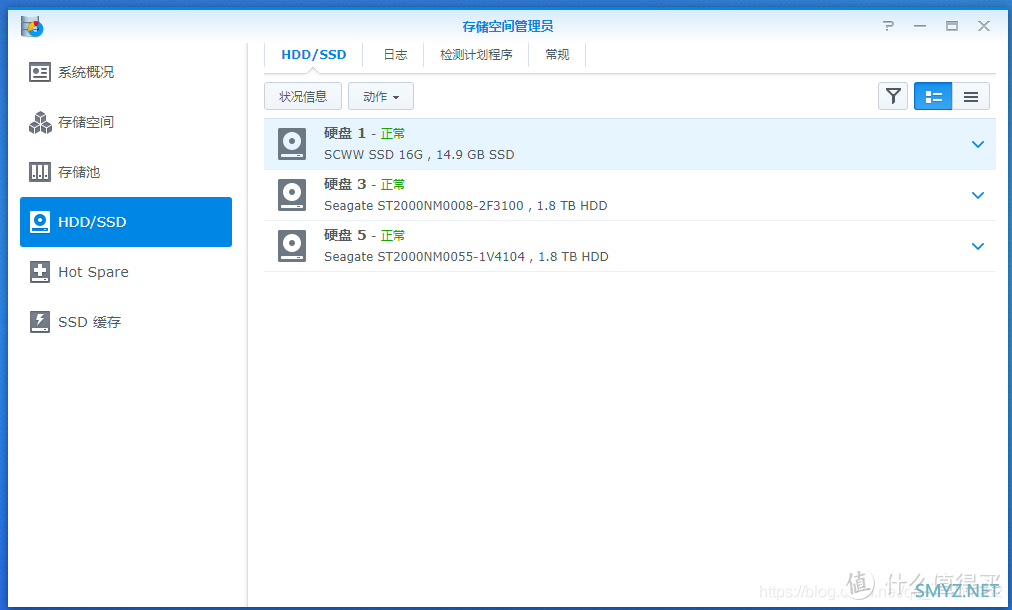The image size is (1012, 610).
Task: Expand details for 硬盘 5
Action: (978, 246)
